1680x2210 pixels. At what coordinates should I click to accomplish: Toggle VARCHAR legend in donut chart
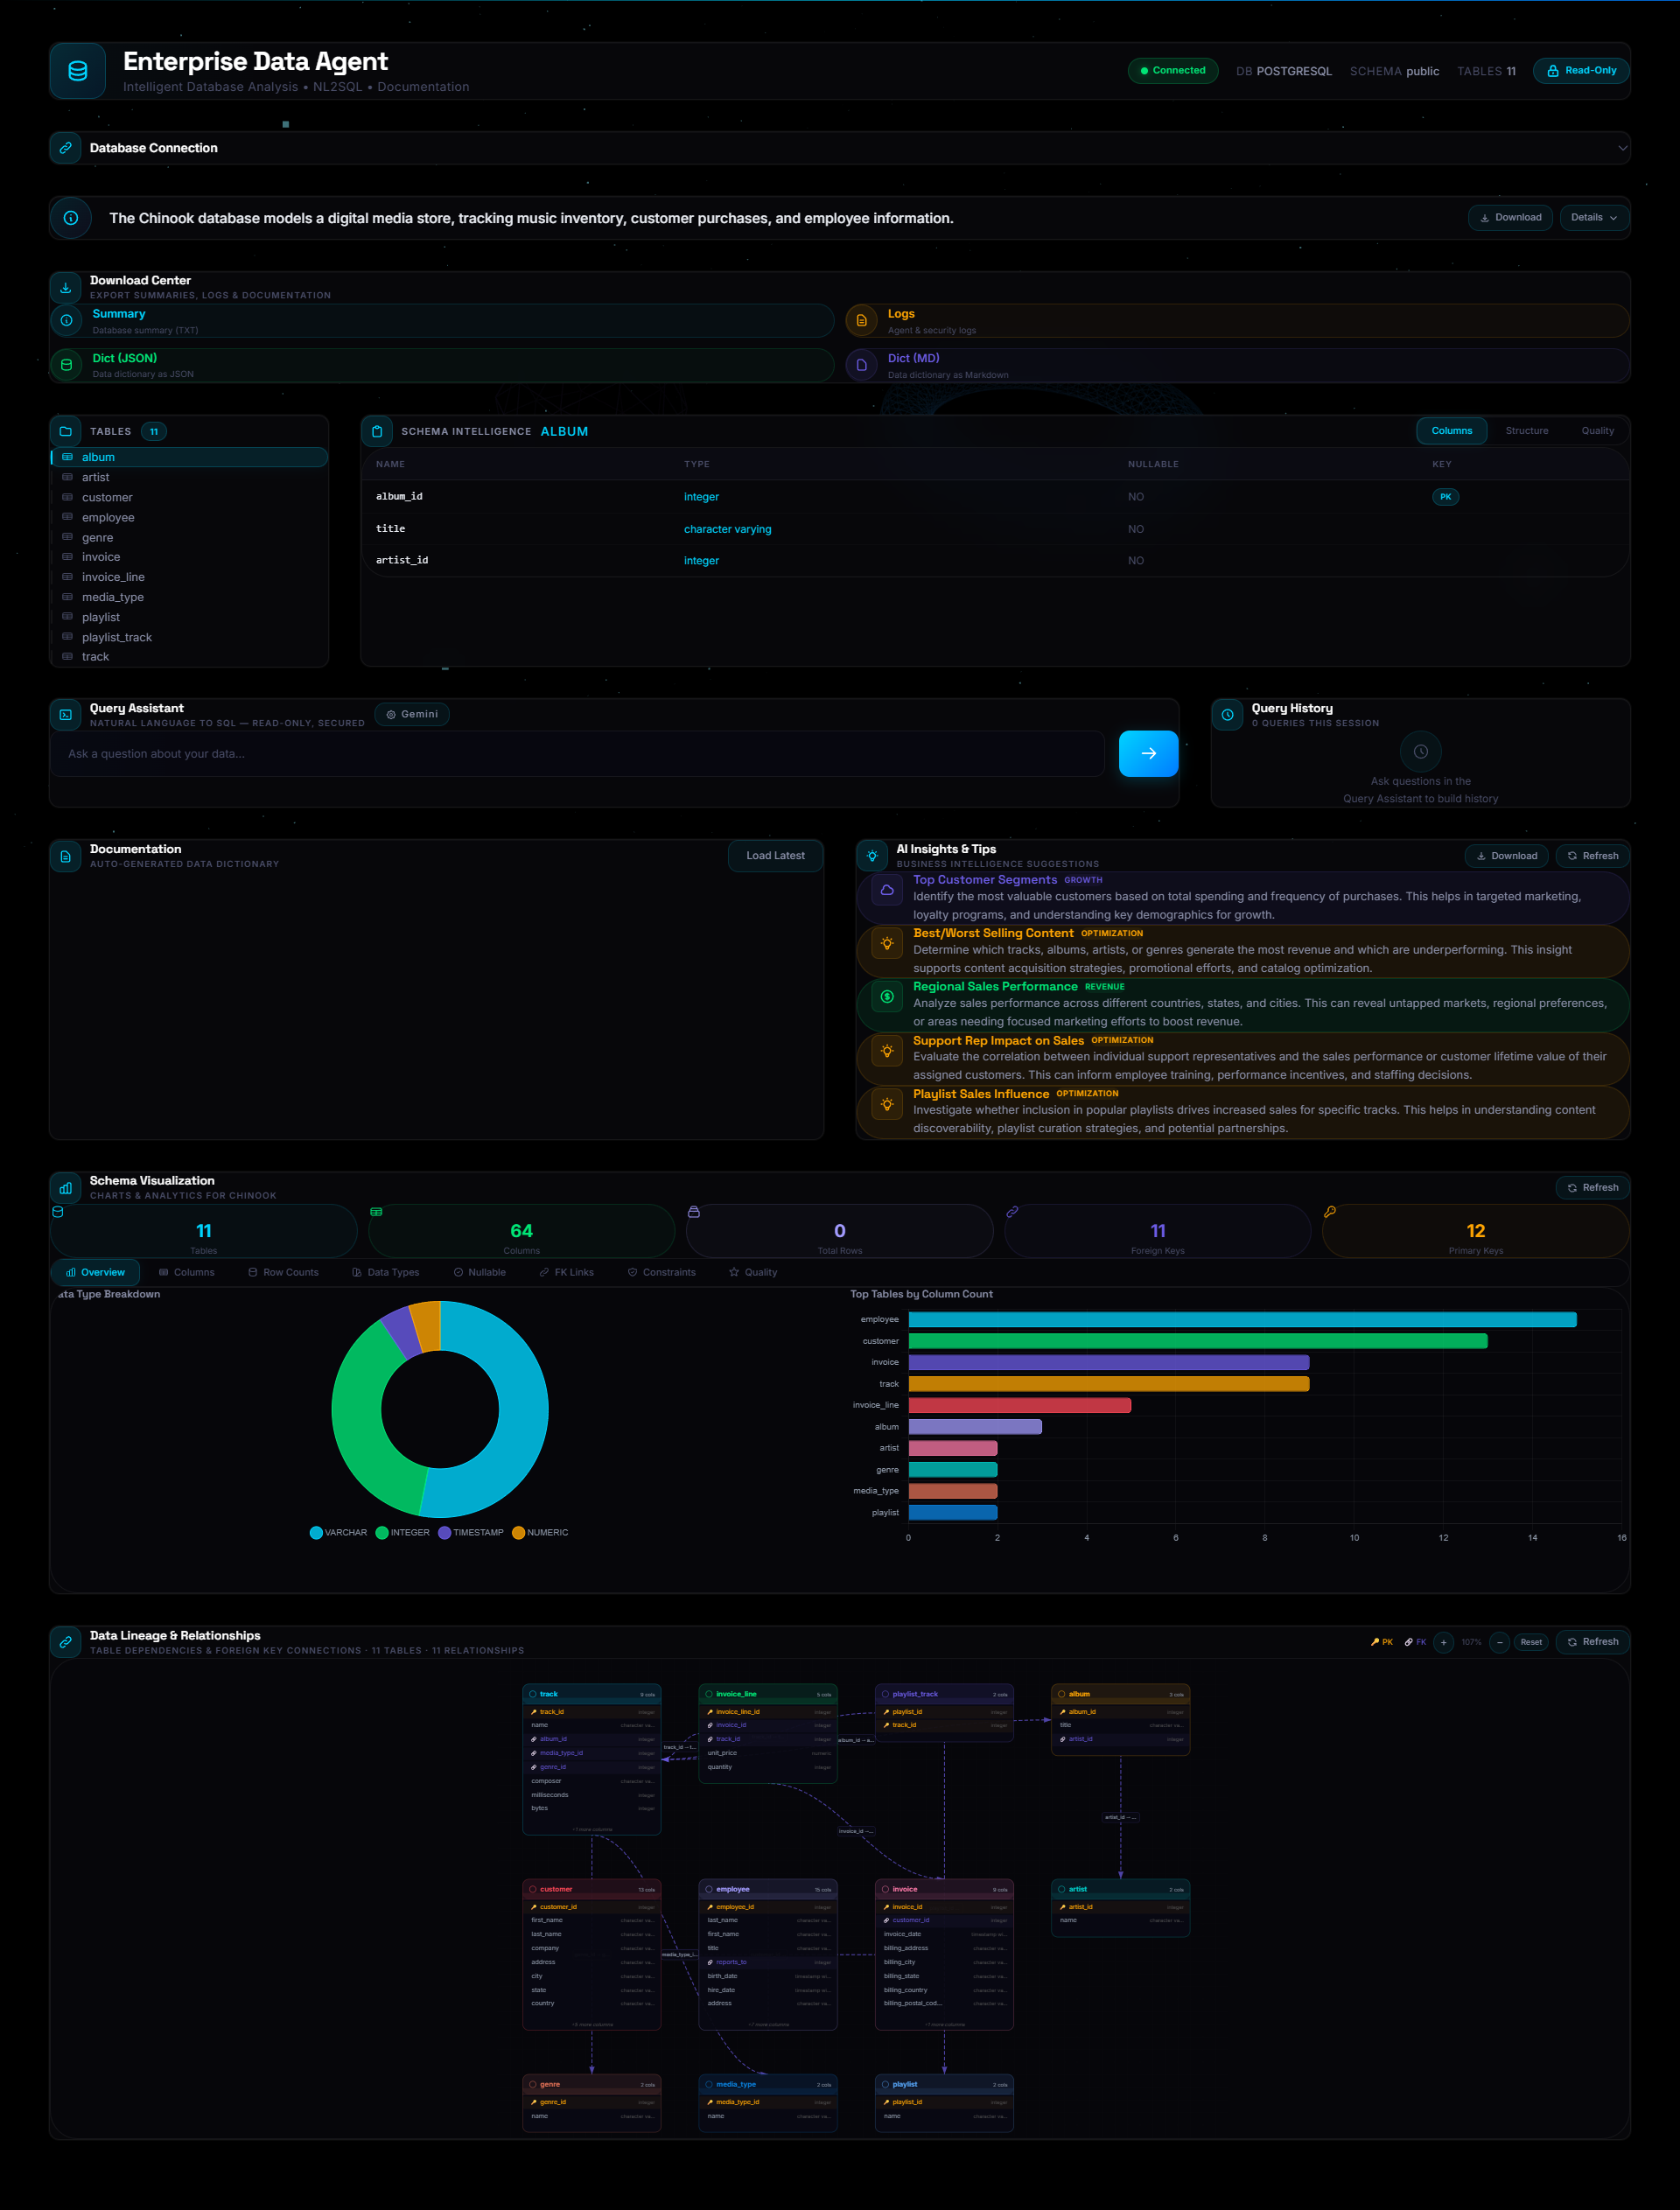tap(339, 1532)
